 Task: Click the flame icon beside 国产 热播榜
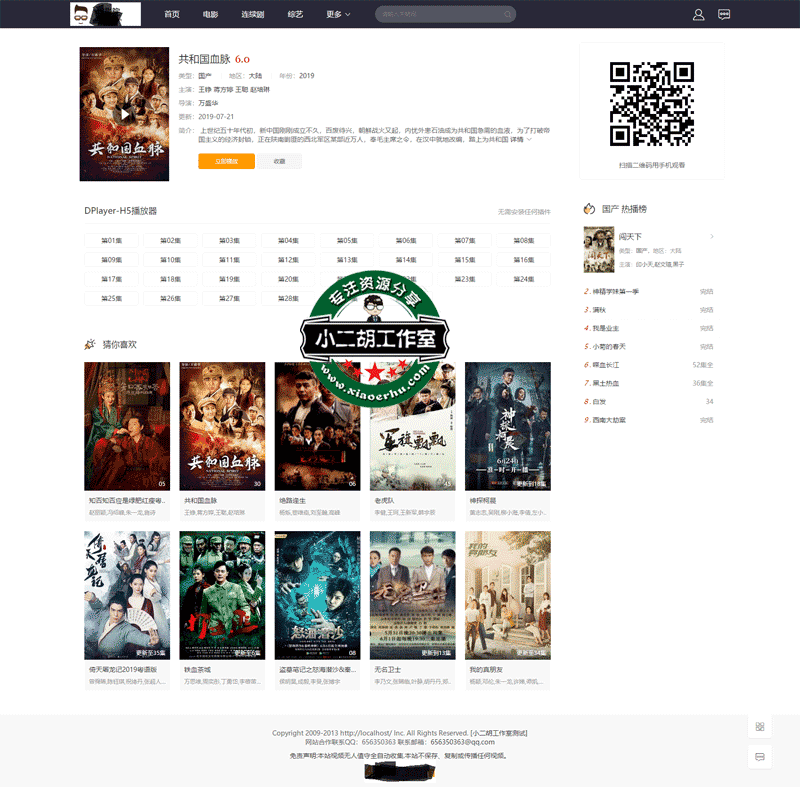(x=589, y=210)
